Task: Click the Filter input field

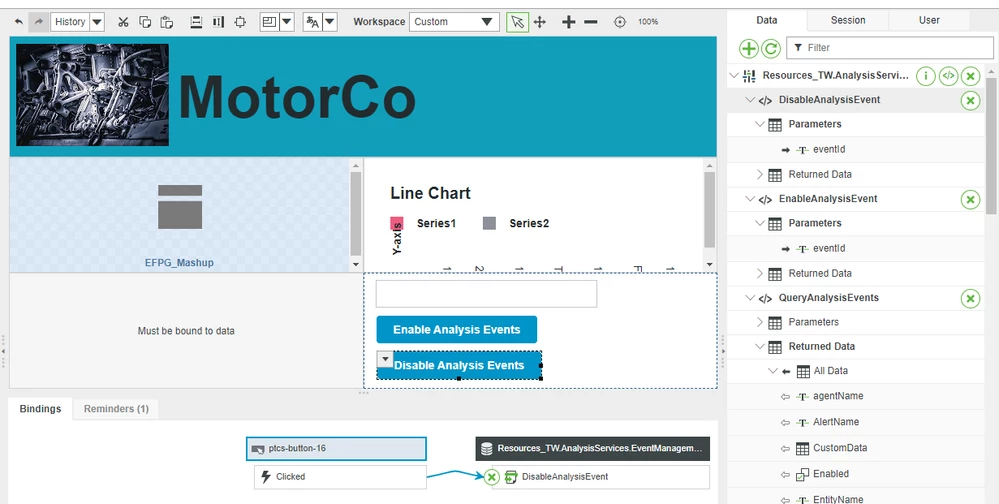Action: tap(889, 48)
